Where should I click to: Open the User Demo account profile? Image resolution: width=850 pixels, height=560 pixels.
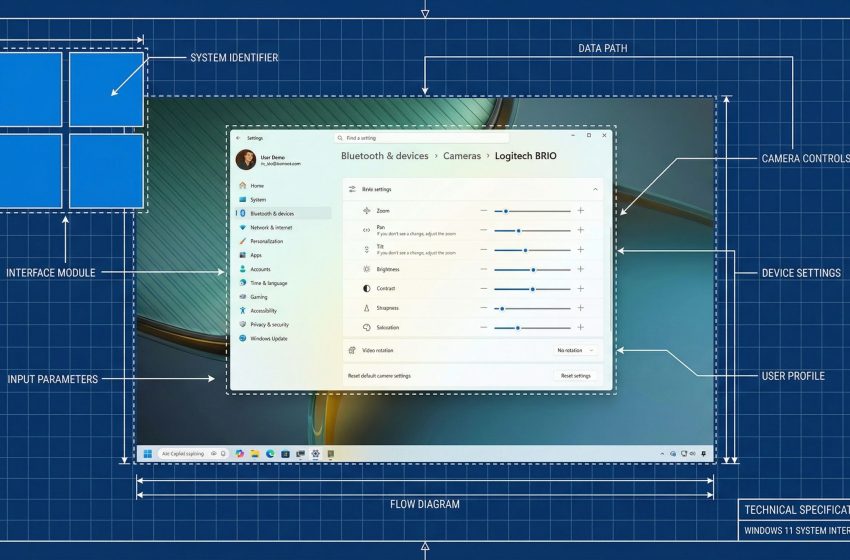pyautogui.click(x=268, y=160)
